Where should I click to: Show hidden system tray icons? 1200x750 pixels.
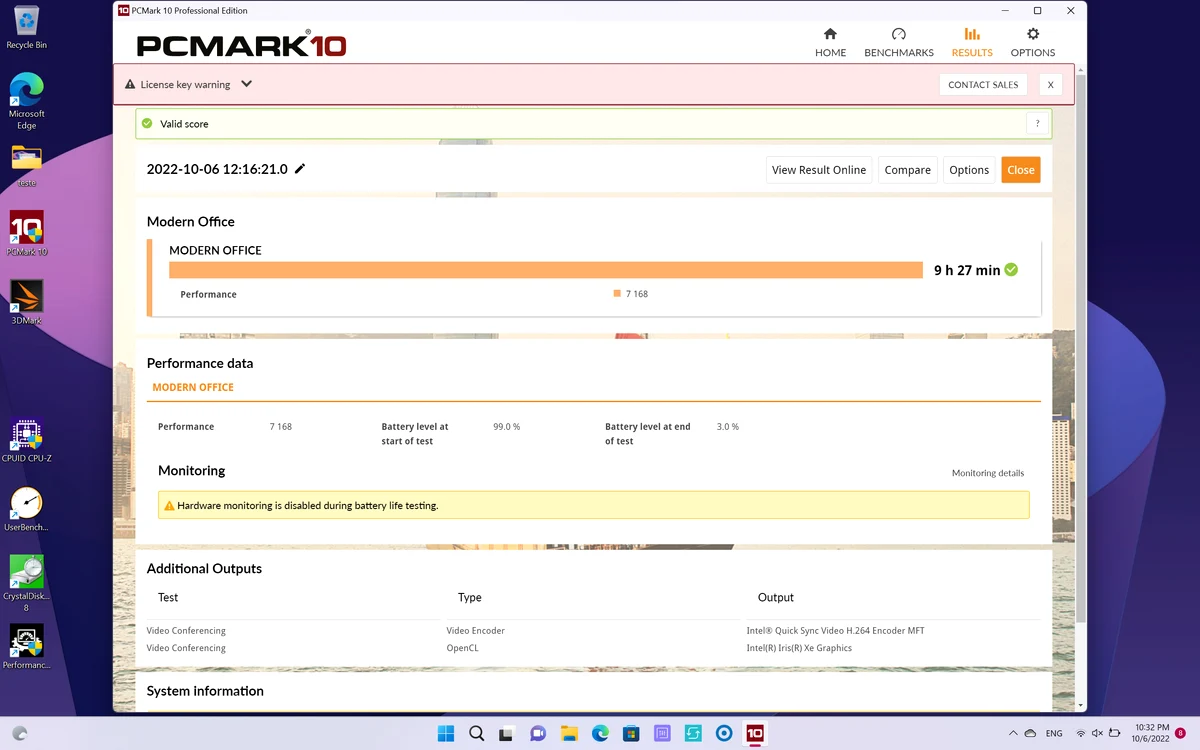point(1013,733)
